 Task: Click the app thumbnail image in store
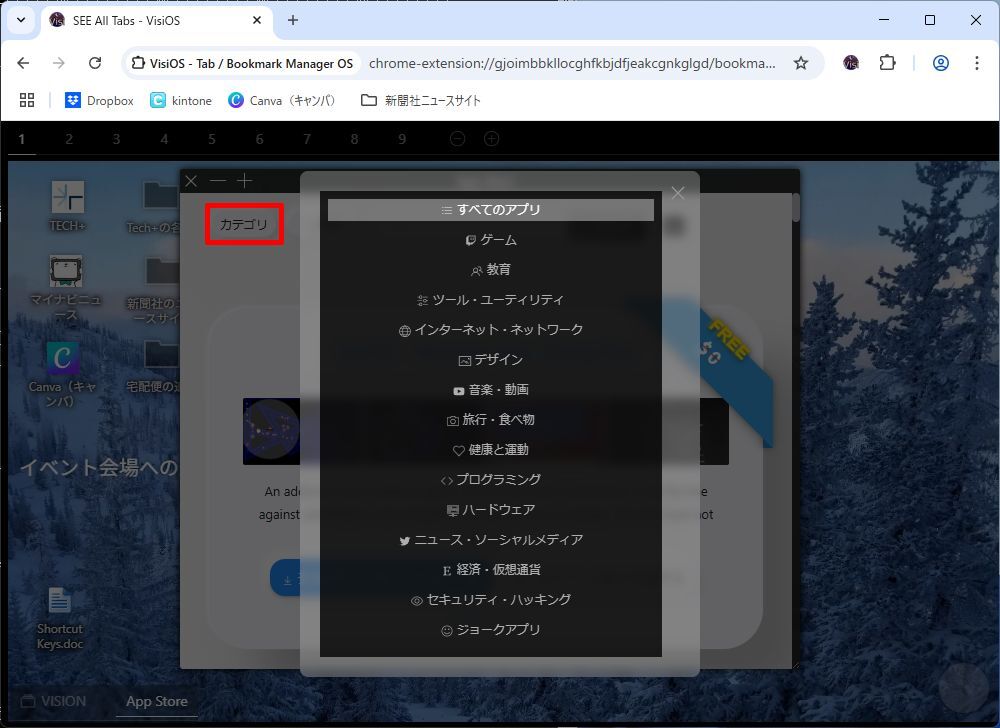point(272,431)
